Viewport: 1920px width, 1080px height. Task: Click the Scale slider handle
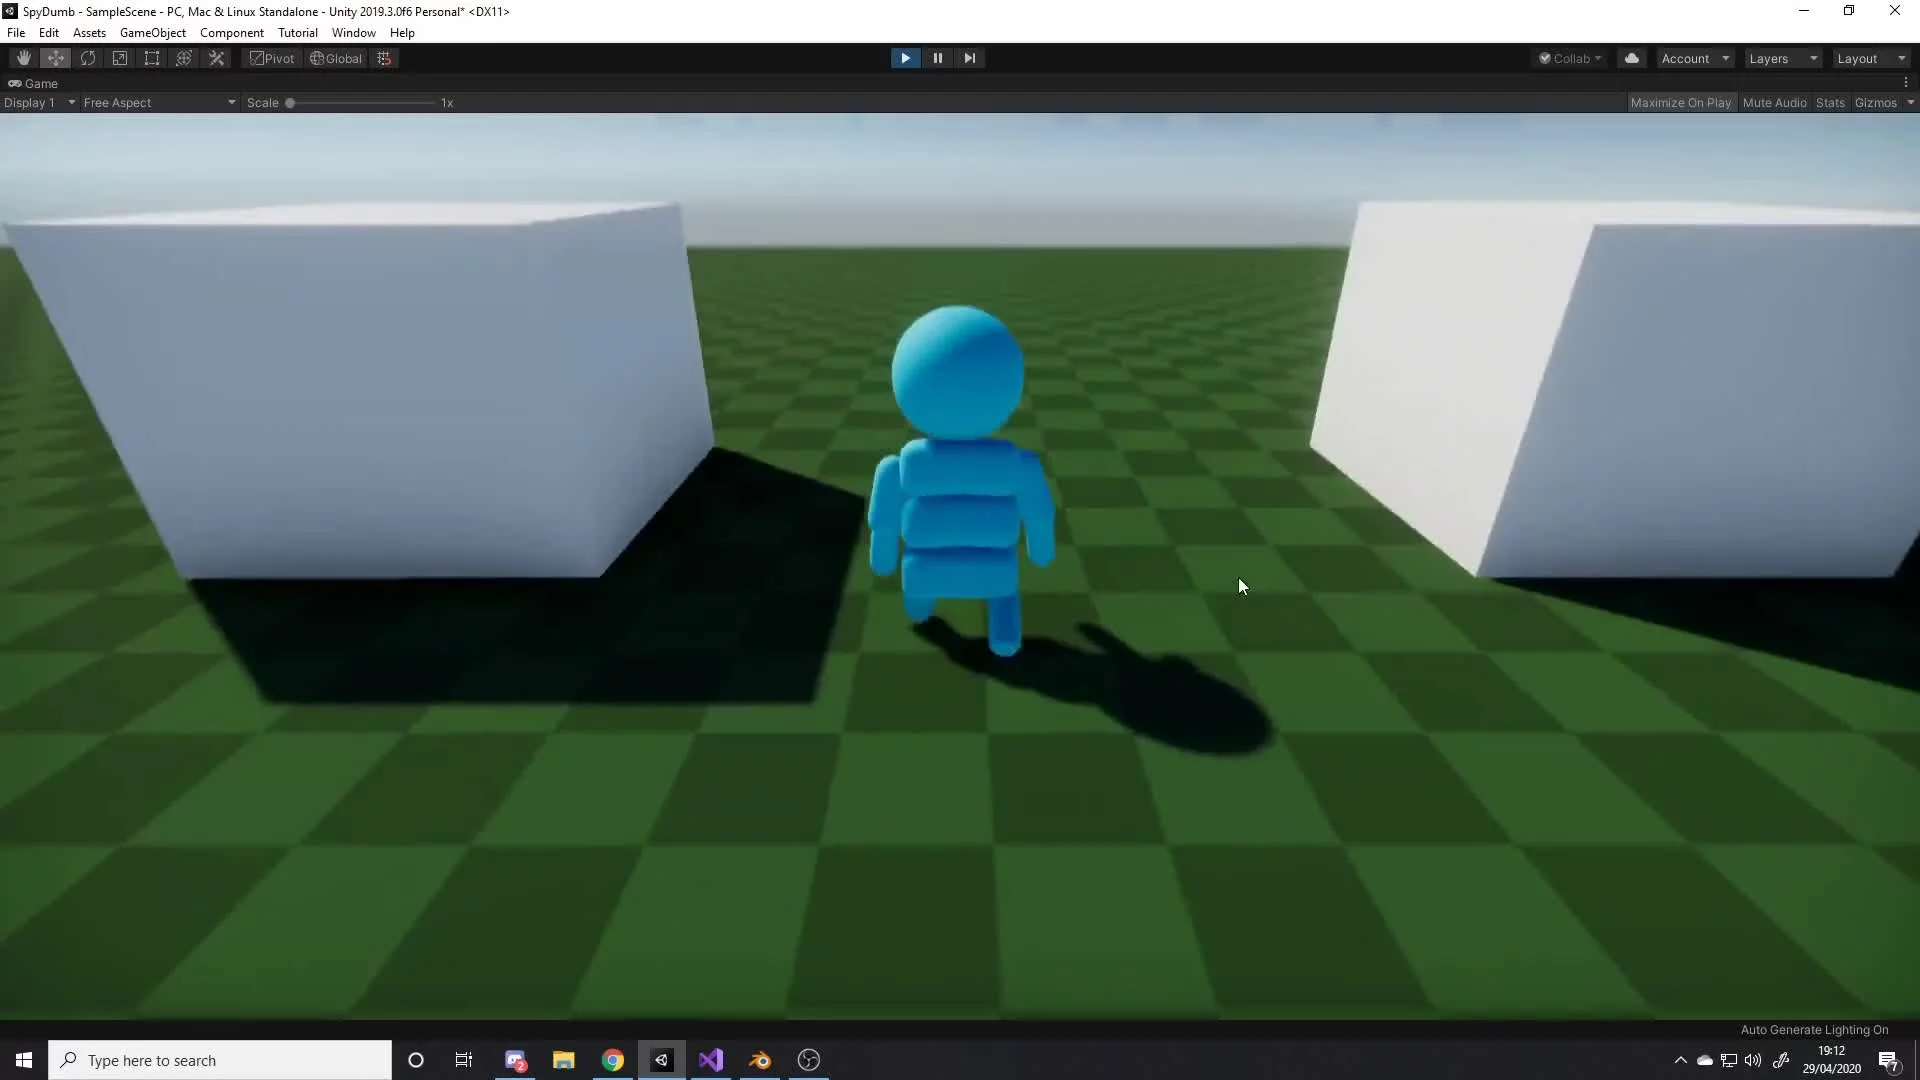pos(290,103)
